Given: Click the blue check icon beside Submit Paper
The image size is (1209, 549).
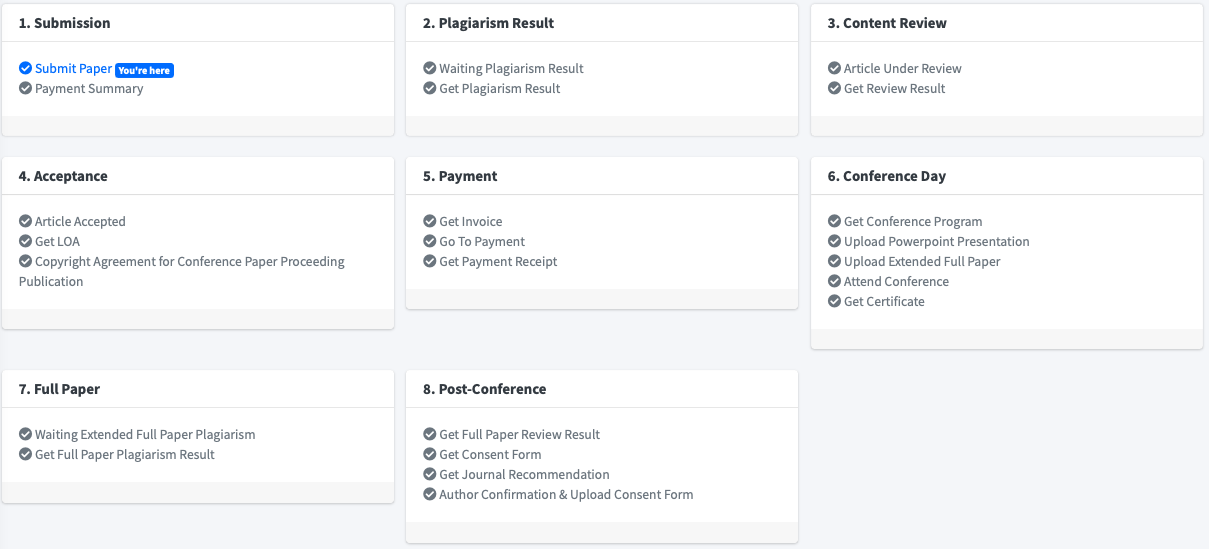Looking at the screenshot, I should tap(26, 68).
